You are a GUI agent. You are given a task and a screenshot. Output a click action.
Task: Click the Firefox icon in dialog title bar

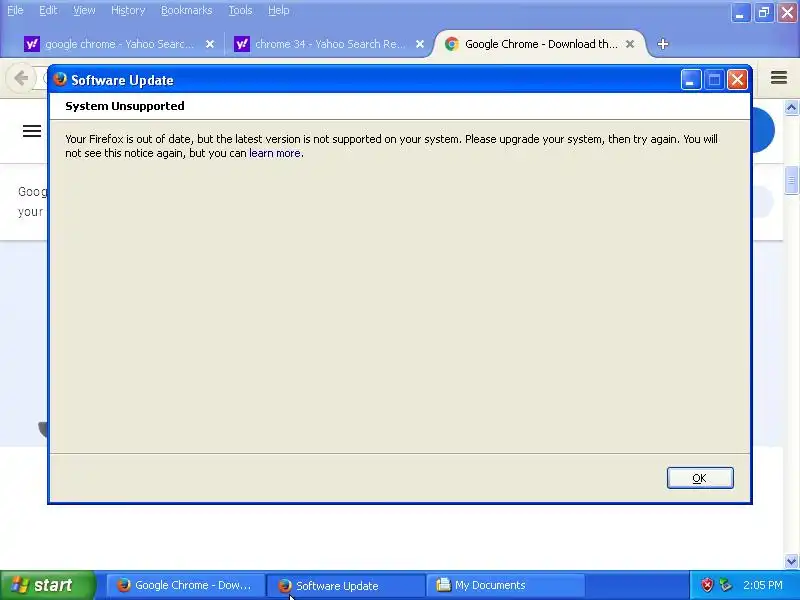[60, 80]
